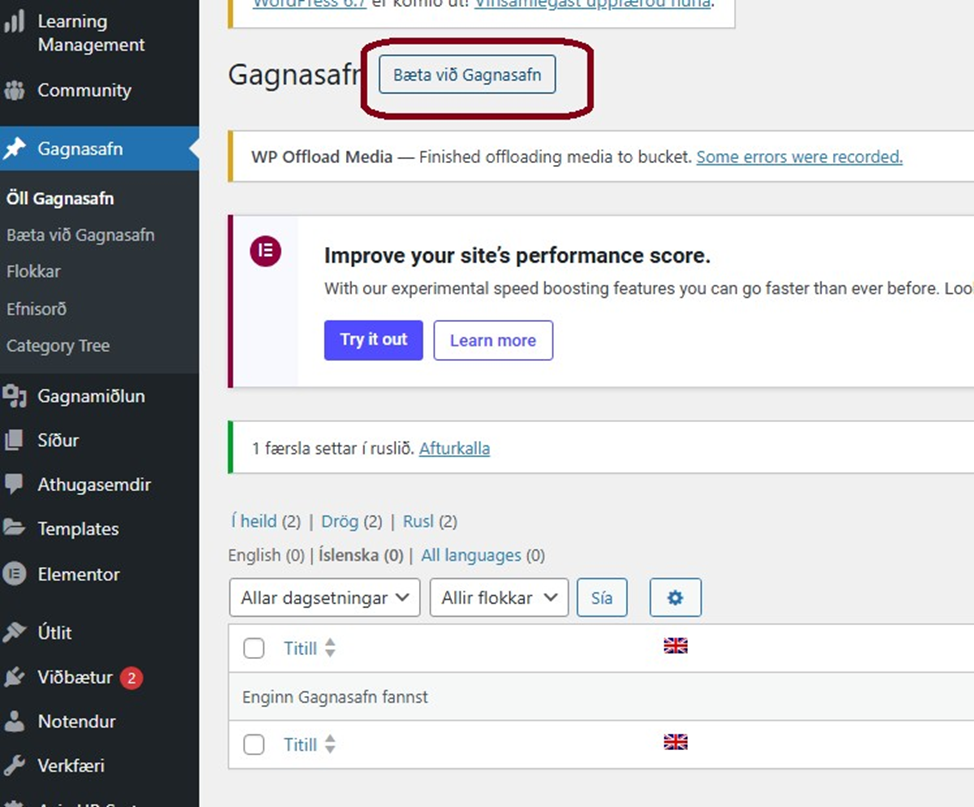Image resolution: width=974 pixels, height=807 pixels.
Task: Open the Allir flokkar category dropdown
Action: click(499, 598)
